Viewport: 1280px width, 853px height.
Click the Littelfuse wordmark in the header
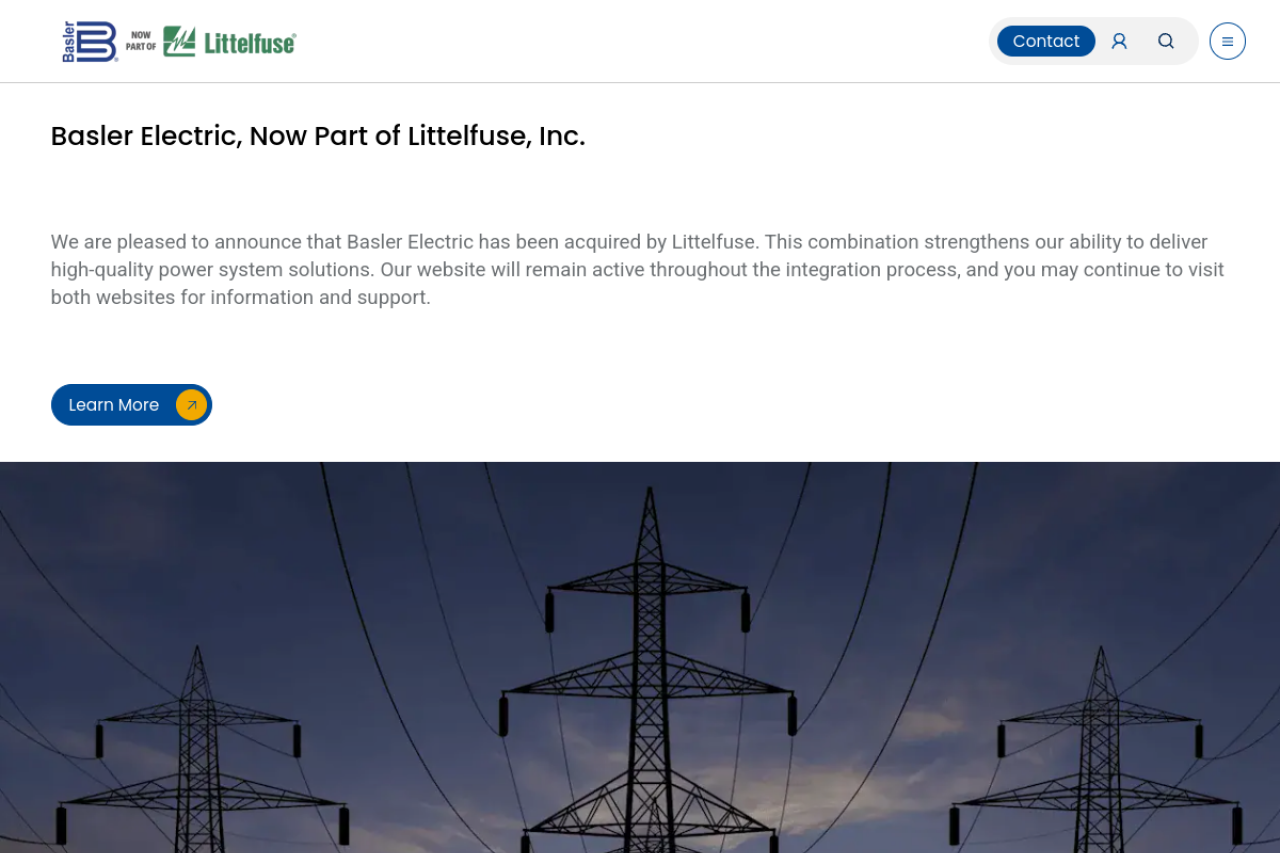coord(250,43)
